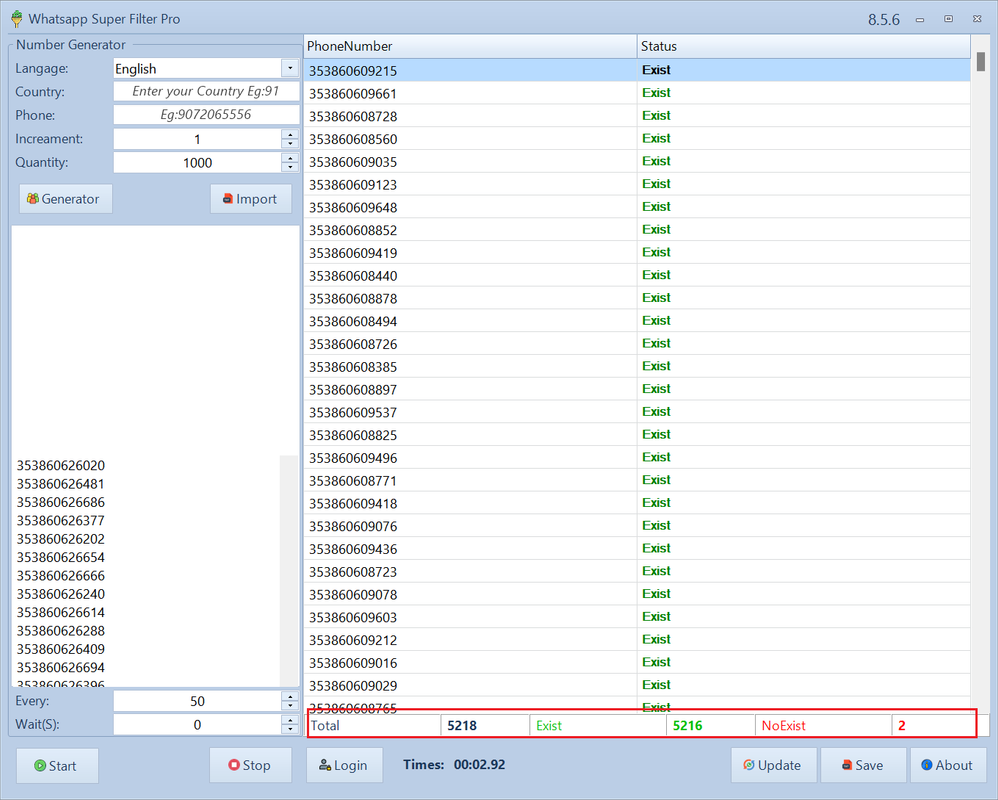Select row 353860609661
The width and height of the screenshot is (998, 800).
637,93
